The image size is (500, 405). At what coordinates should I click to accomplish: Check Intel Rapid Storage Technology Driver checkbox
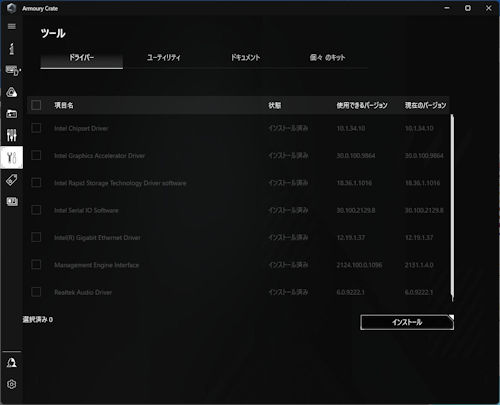(x=36, y=183)
